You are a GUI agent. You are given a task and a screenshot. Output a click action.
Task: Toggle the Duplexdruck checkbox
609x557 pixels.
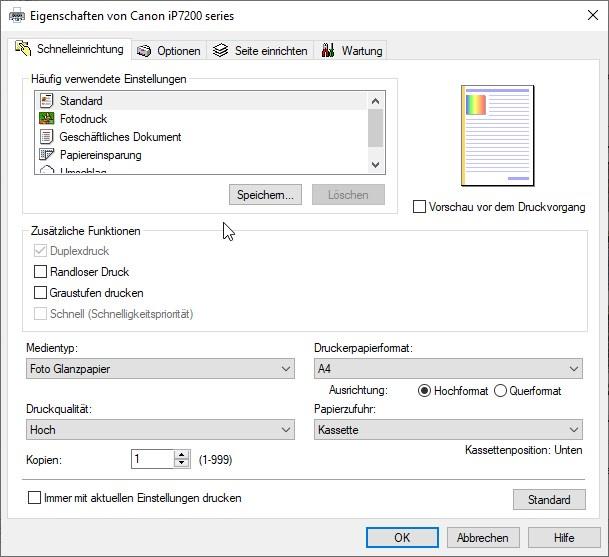tap(40, 251)
